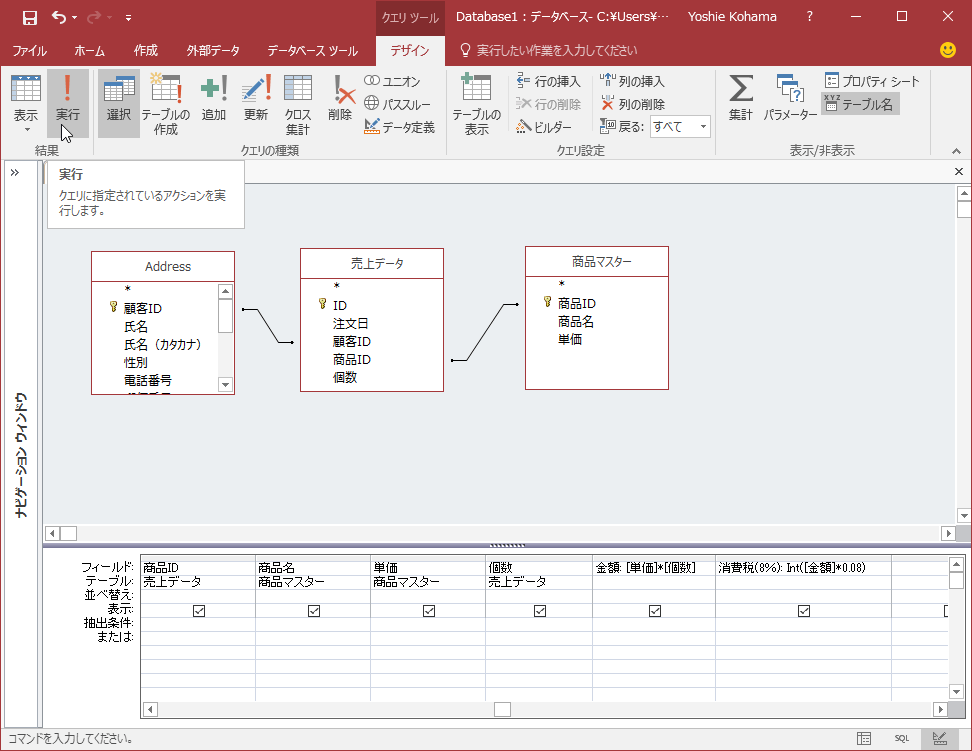Choose クロス集計 crosstab query

click(298, 103)
